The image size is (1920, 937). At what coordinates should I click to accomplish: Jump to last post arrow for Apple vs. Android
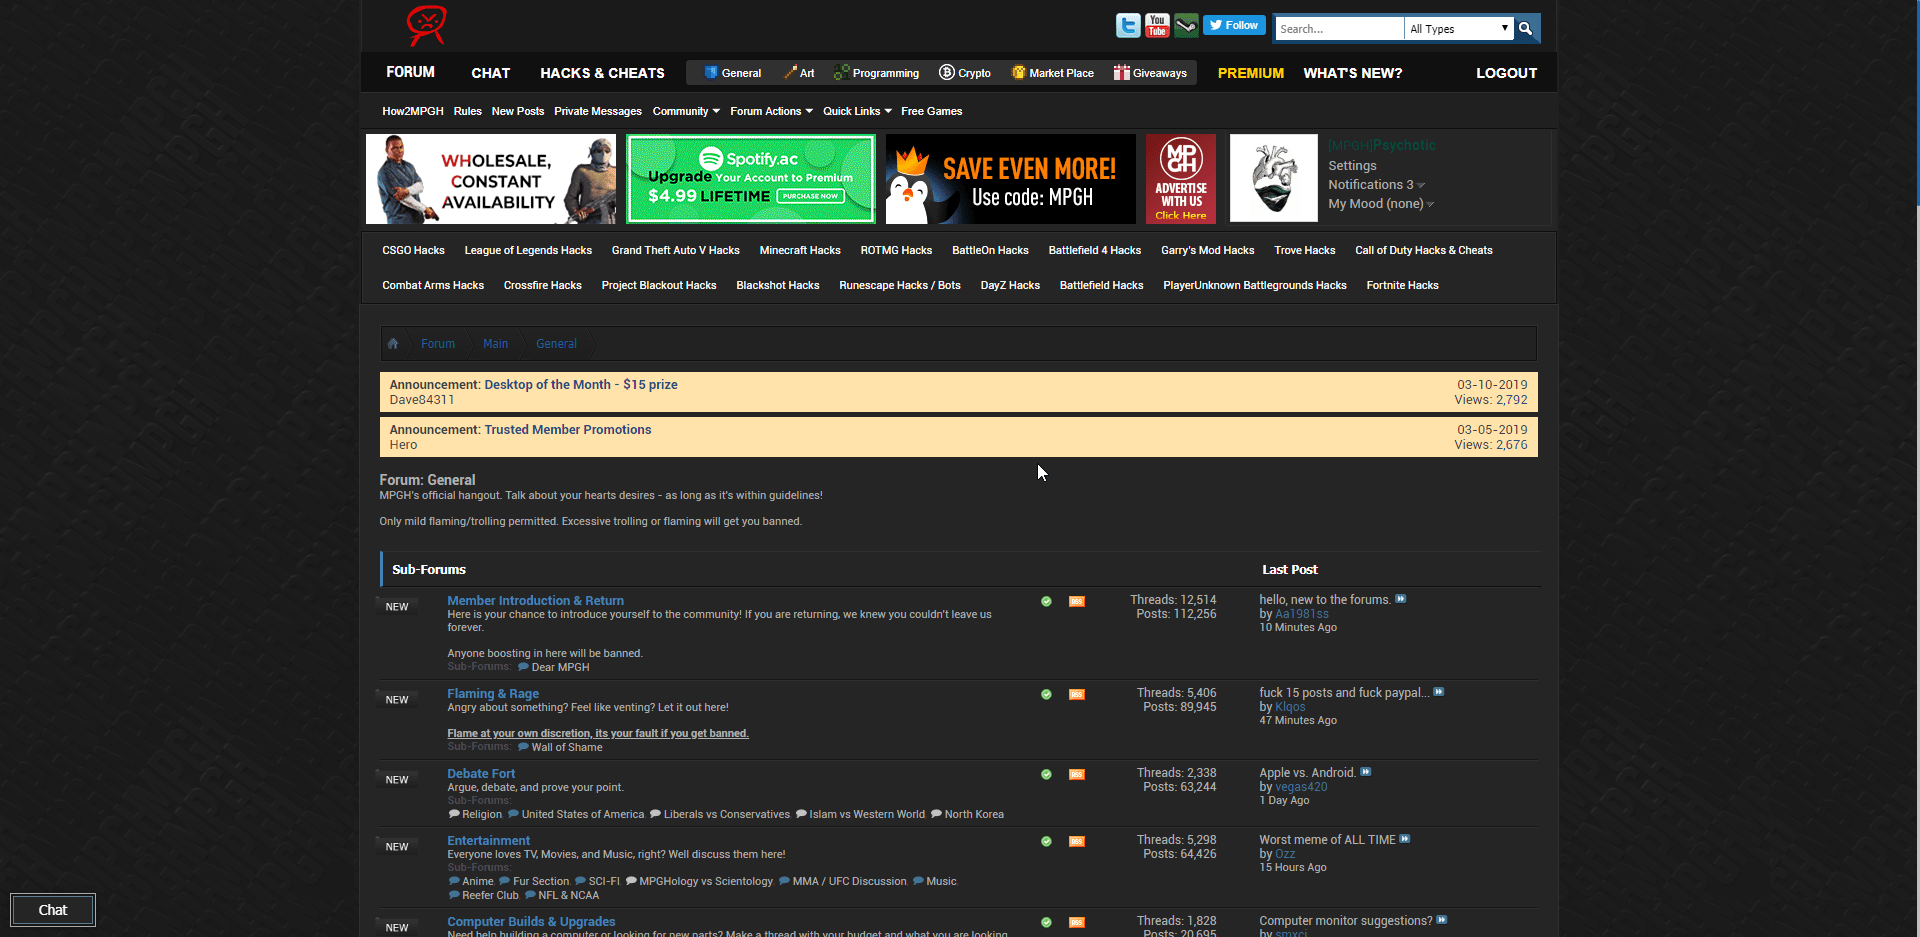pos(1366,771)
